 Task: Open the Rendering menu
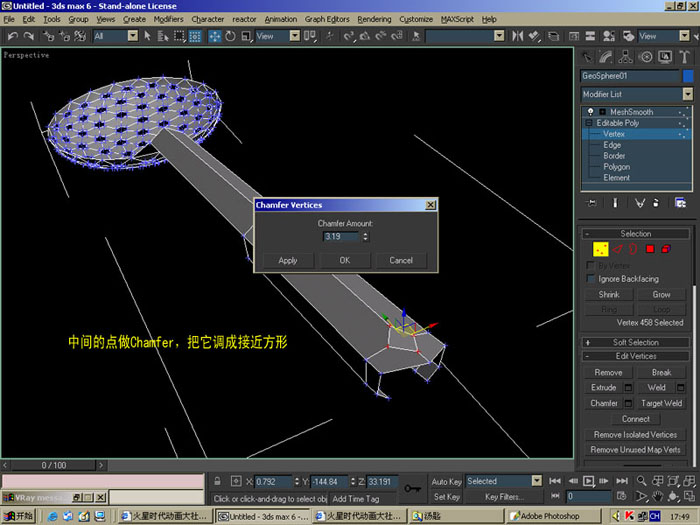374,19
